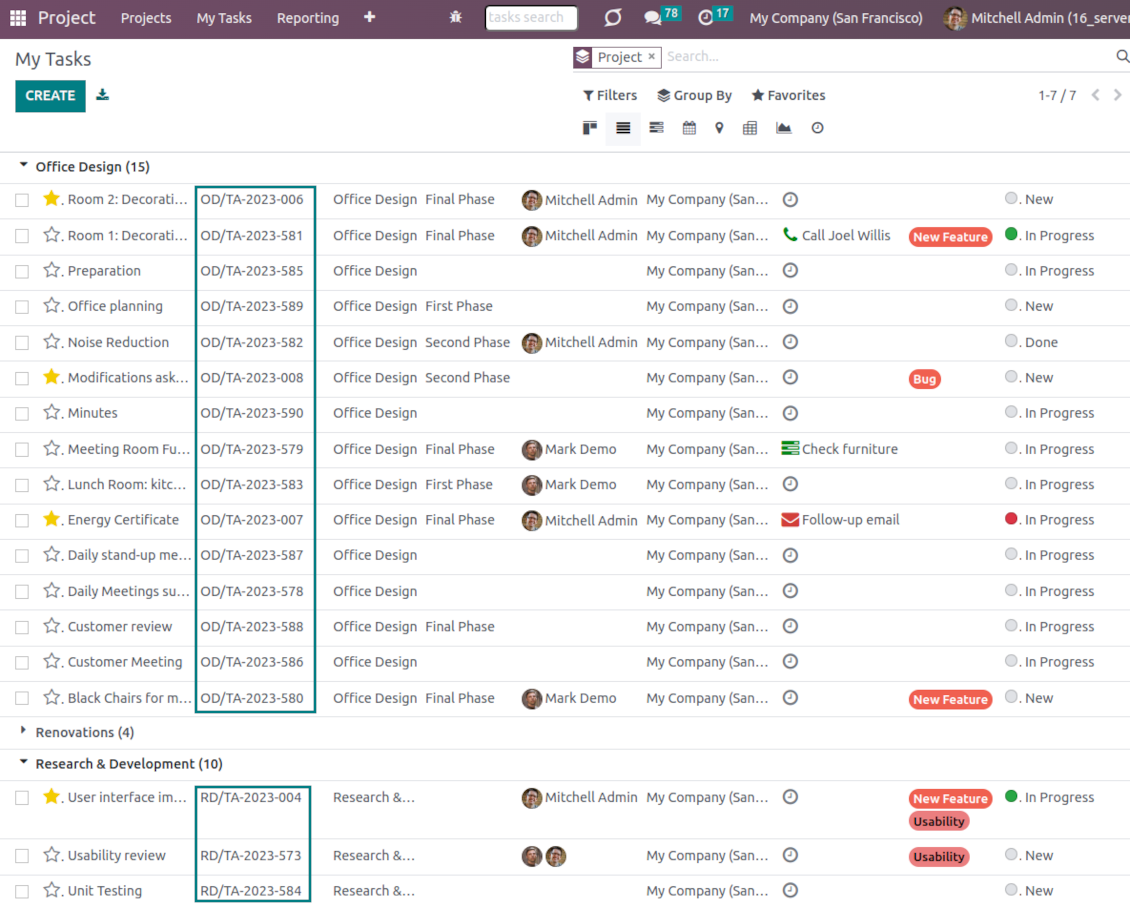The width and height of the screenshot is (1130, 908).
Task: Select the Energy Certificate row checkbox
Action: 22,521
